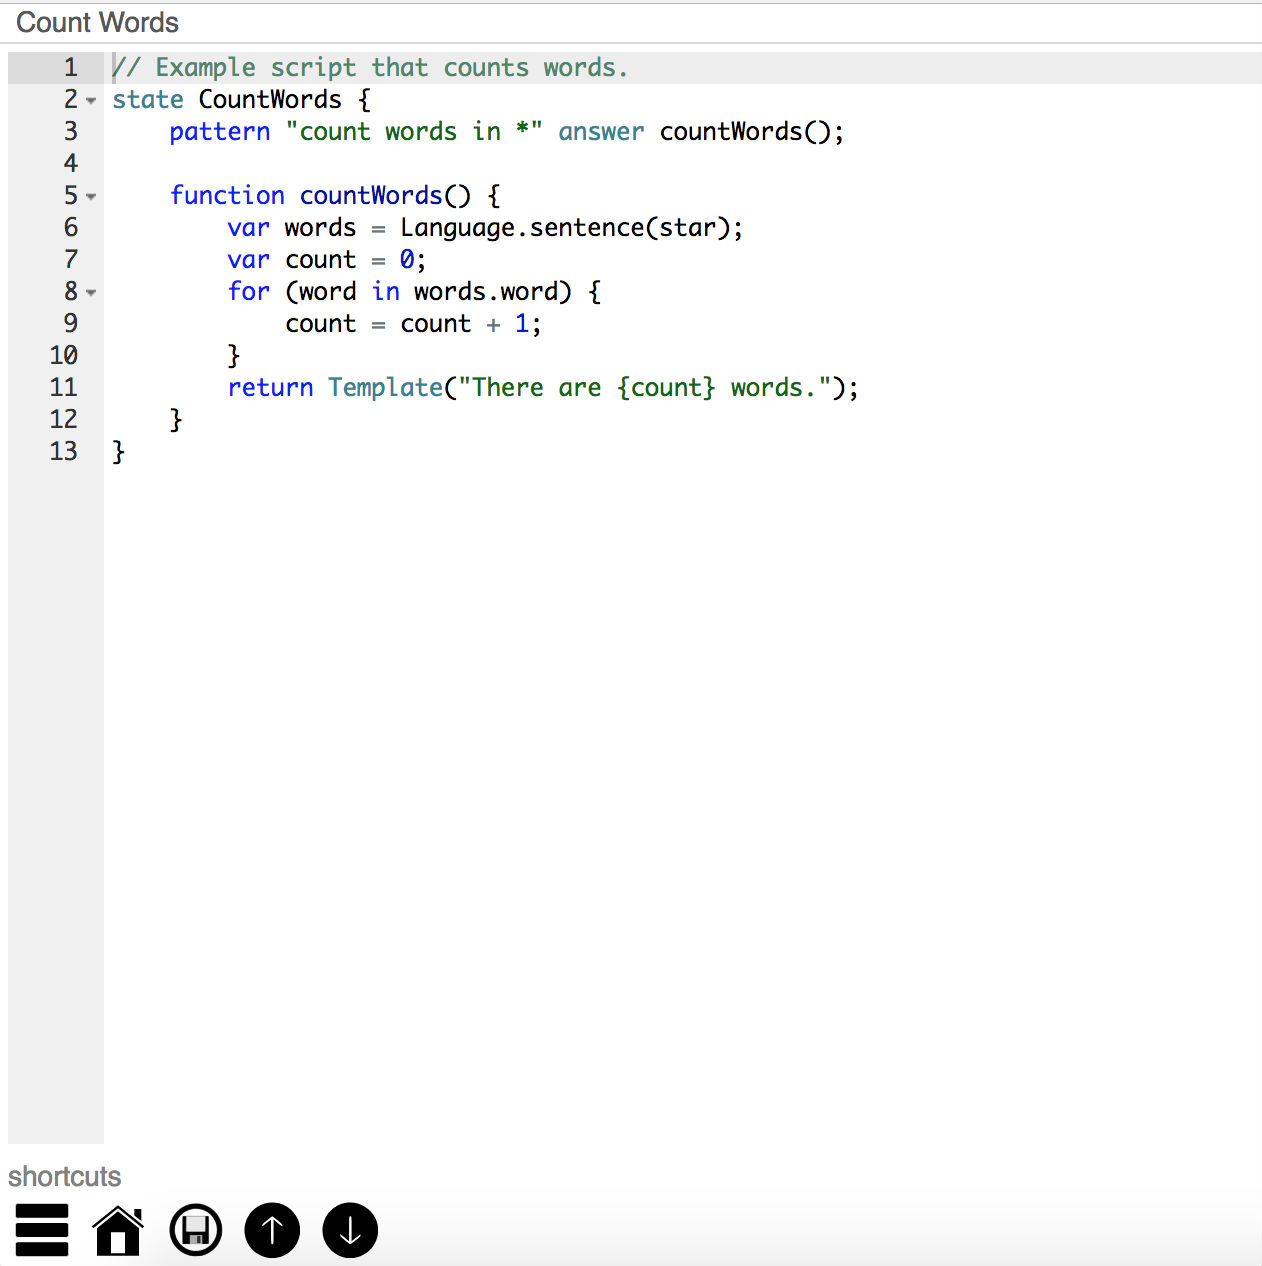This screenshot has height=1266, width=1262.
Task: Select line number 1 in gutter
Action: (x=70, y=67)
